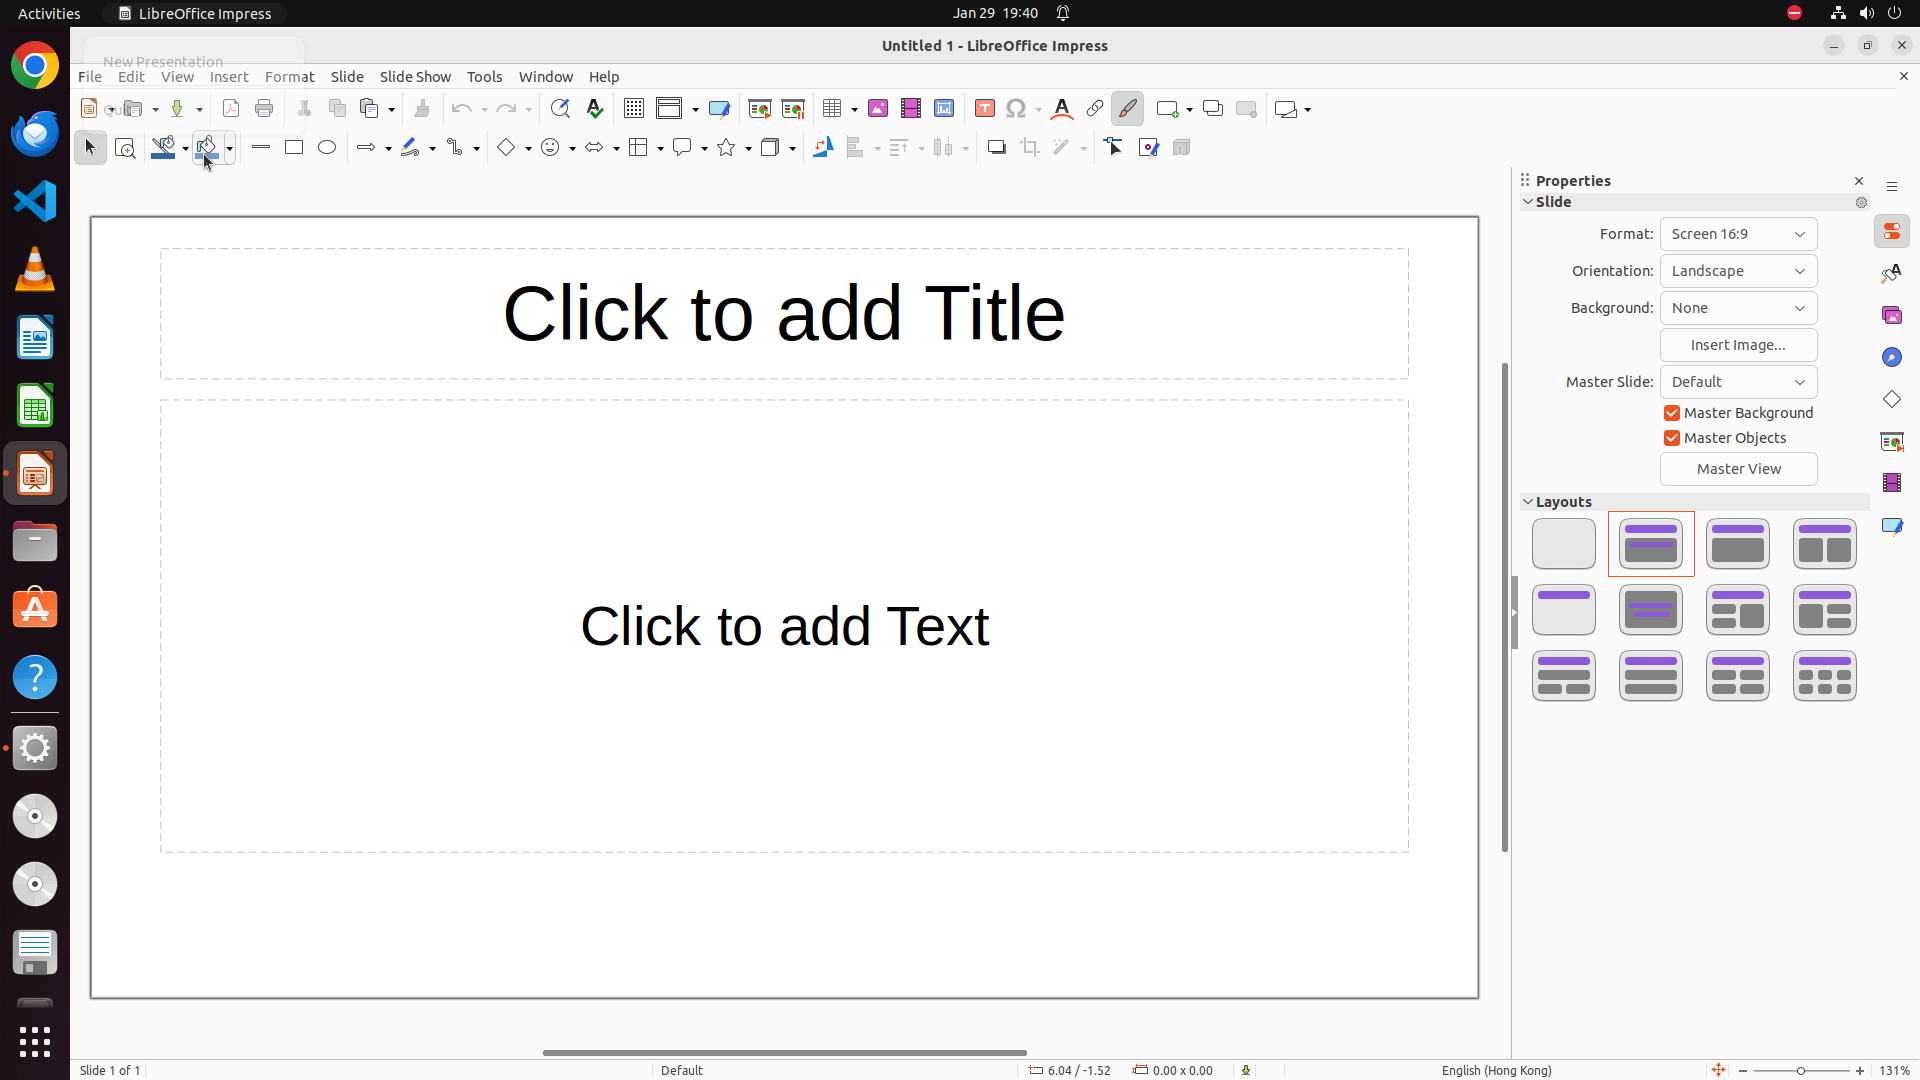Open the Orientation dropdown Landscape
The height and width of the screenshot is (1080, 1920).
tap(1739, 271)
